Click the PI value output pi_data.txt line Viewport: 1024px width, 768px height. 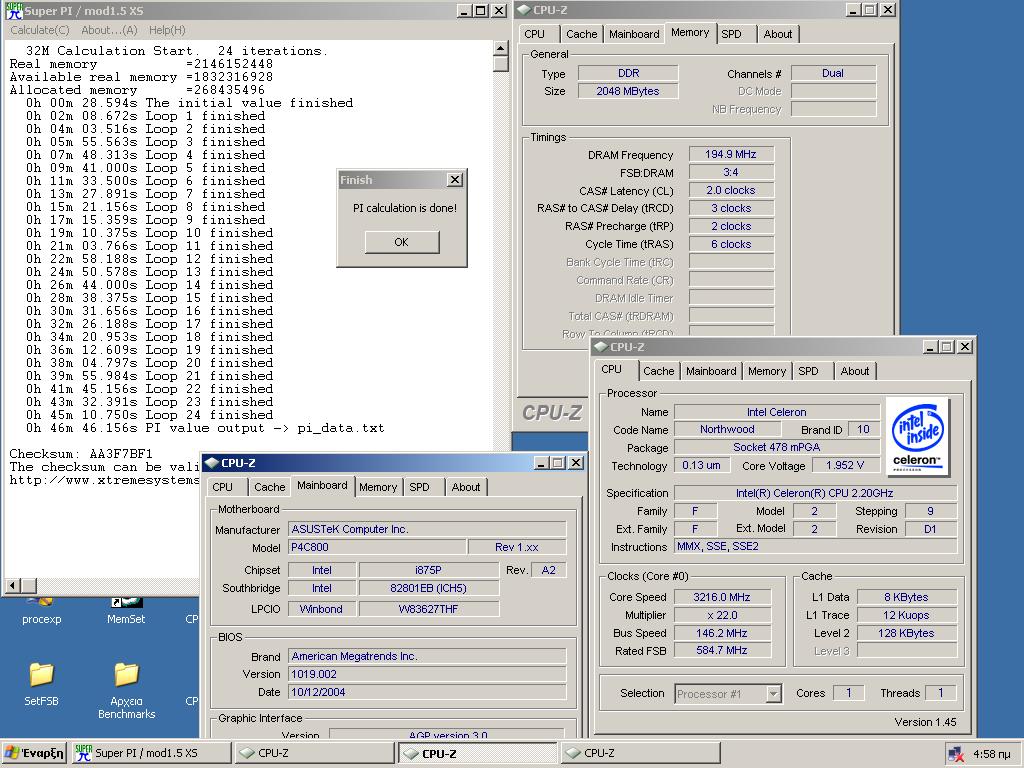[205, 428]
